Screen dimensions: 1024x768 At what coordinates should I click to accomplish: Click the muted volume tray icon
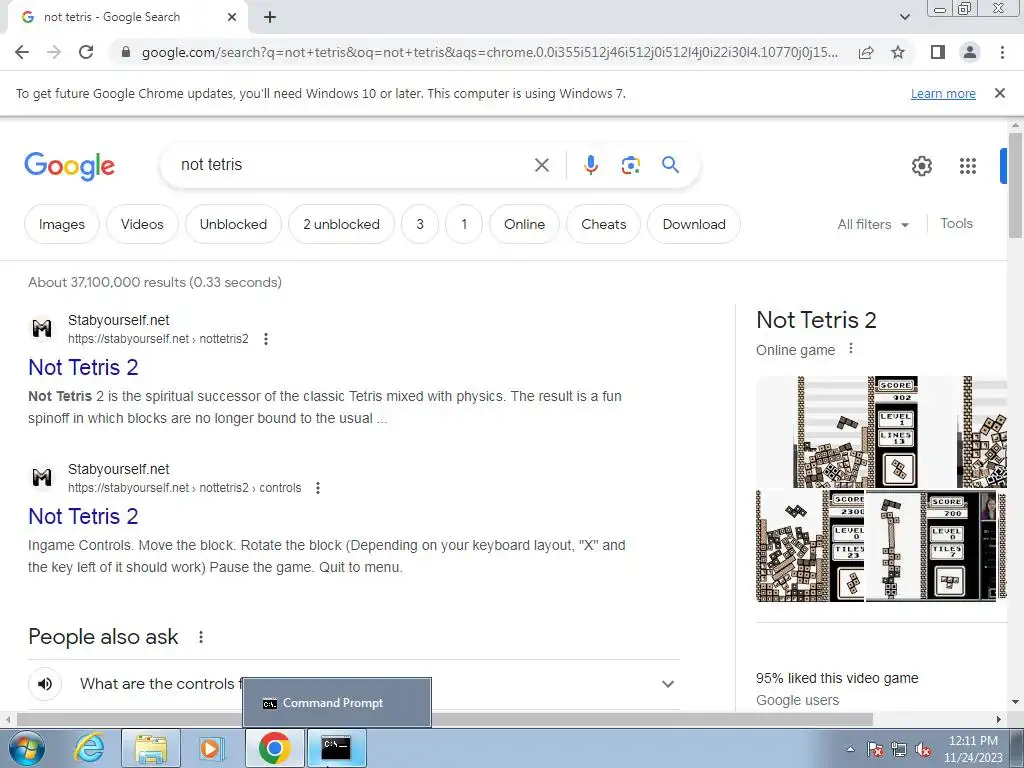[923, 750]
